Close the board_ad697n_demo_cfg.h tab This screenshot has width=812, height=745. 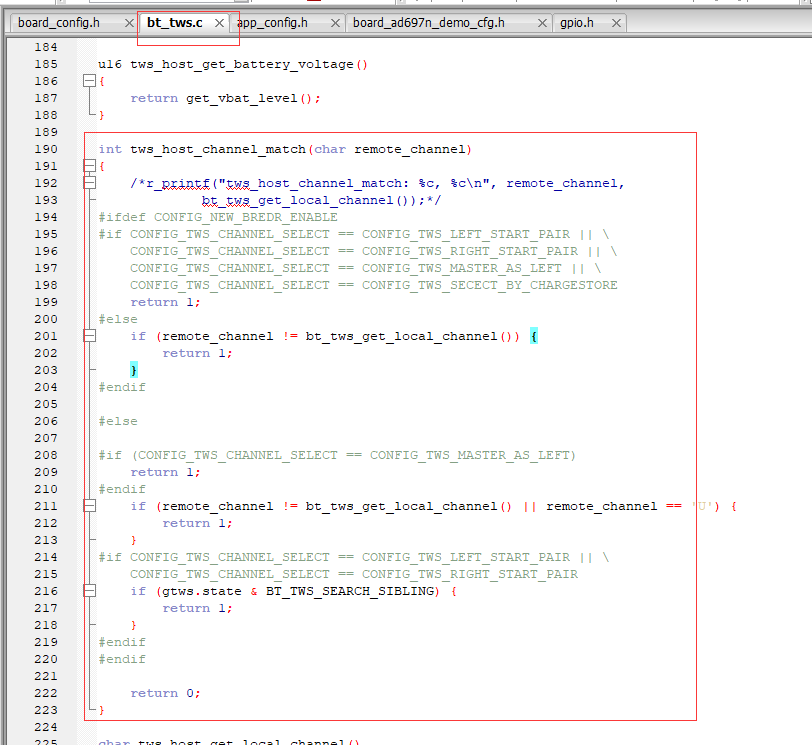[x=542, y=23]
